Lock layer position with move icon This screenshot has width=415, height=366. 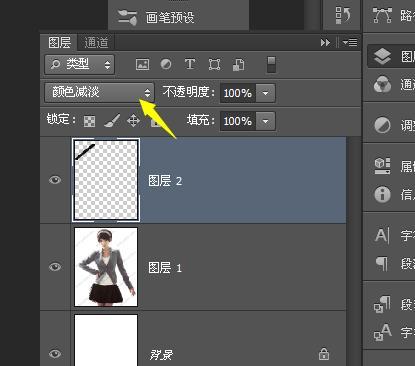(x=133, y=121)
